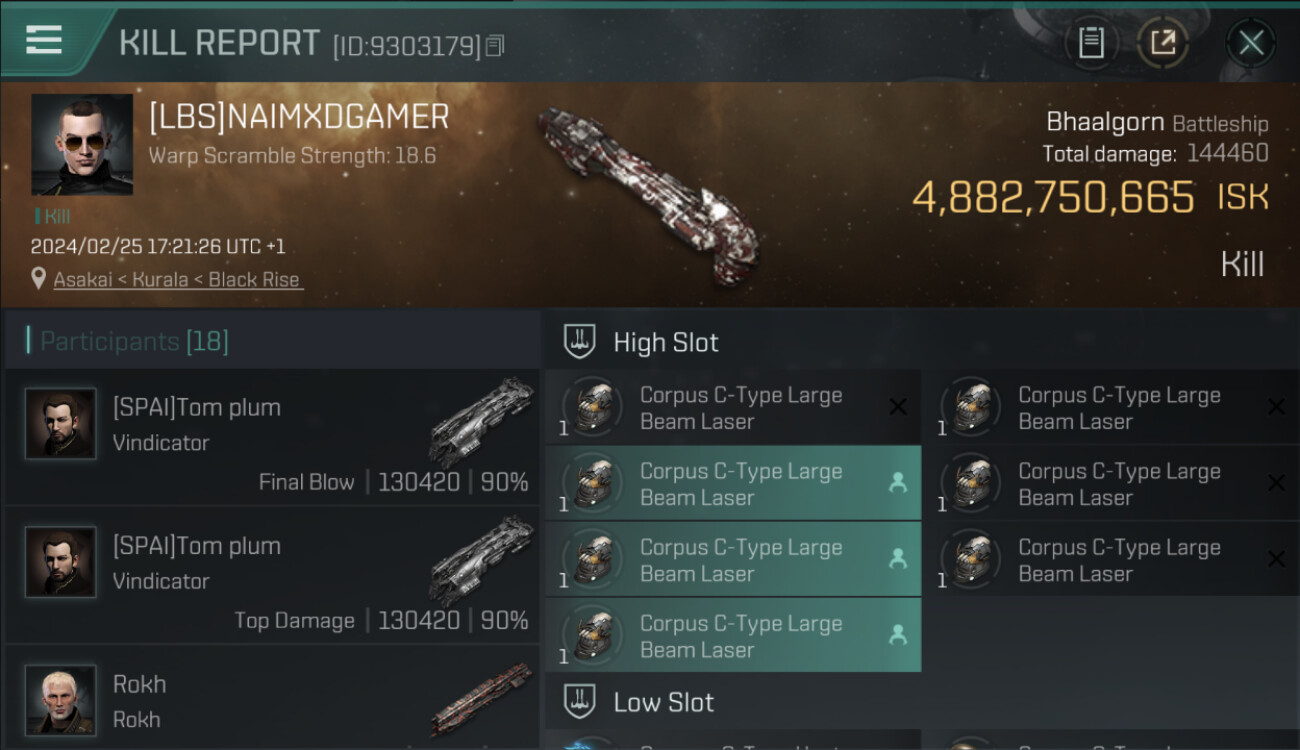Expand the Low Slot section header
The image size is (1300, 750).
click(663, 702)
